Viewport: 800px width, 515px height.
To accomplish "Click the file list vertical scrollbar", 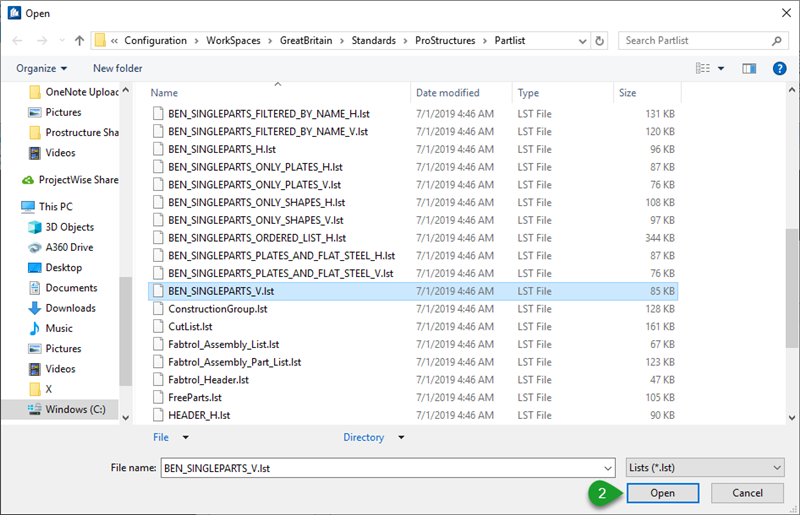I will 792,288.
